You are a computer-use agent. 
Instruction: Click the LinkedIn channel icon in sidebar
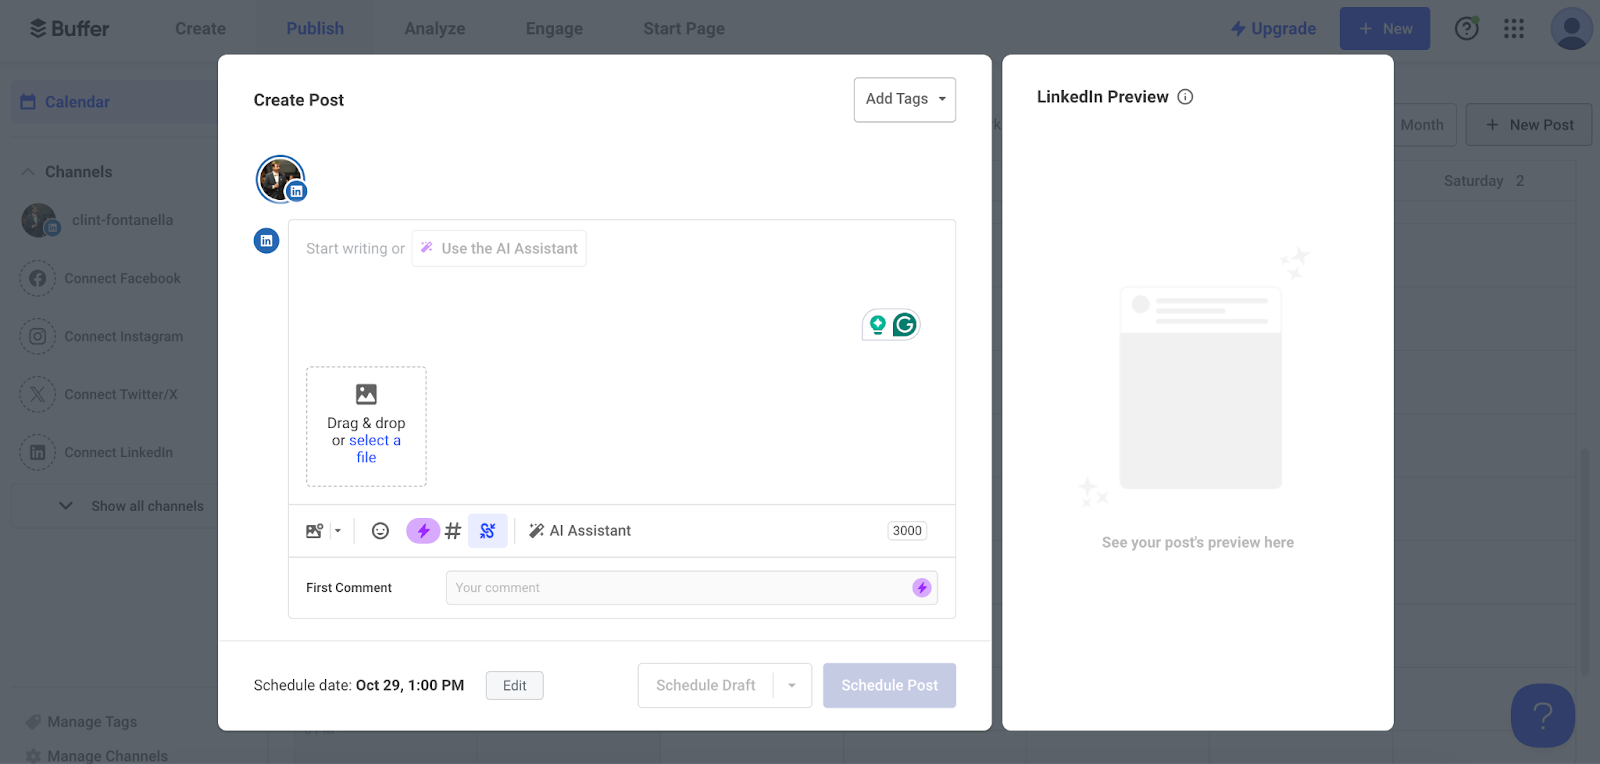37,453
